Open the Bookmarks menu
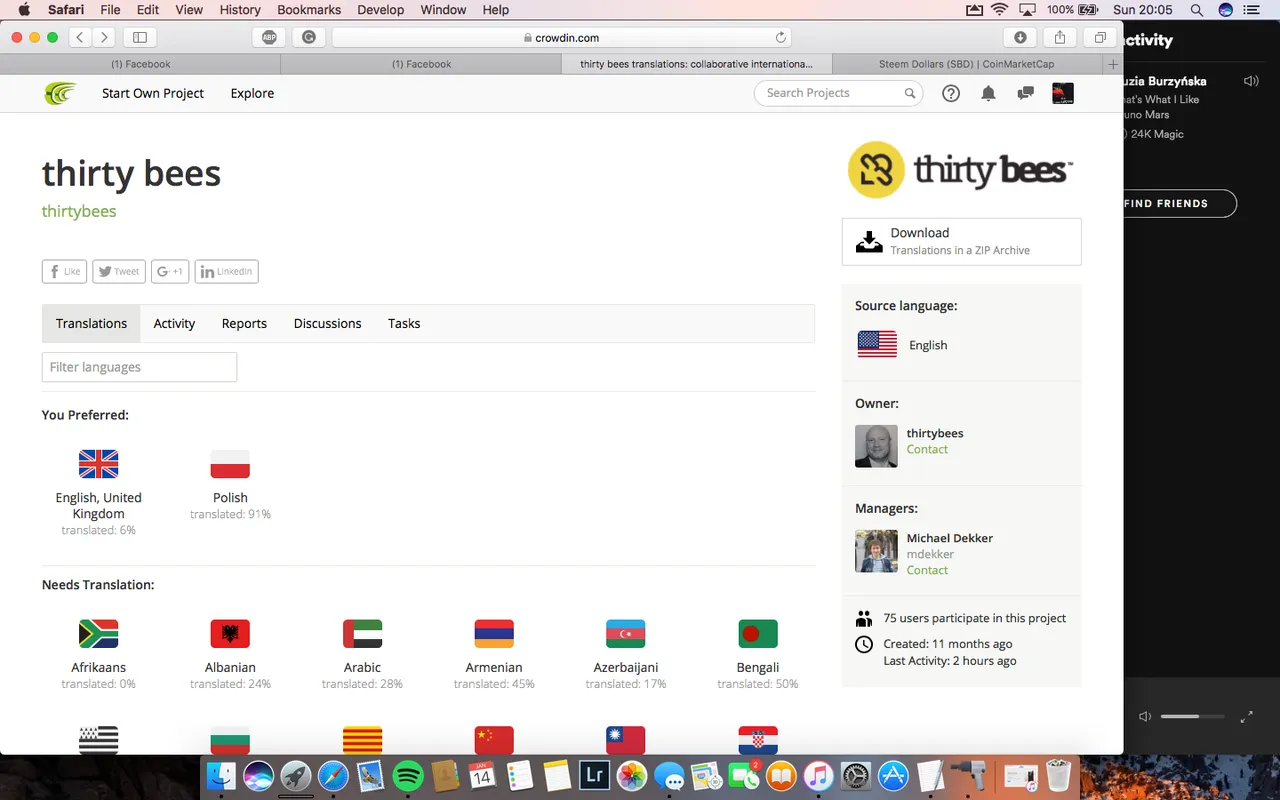The width and height of the screenshot is (1280, 800). coord(309,10)
